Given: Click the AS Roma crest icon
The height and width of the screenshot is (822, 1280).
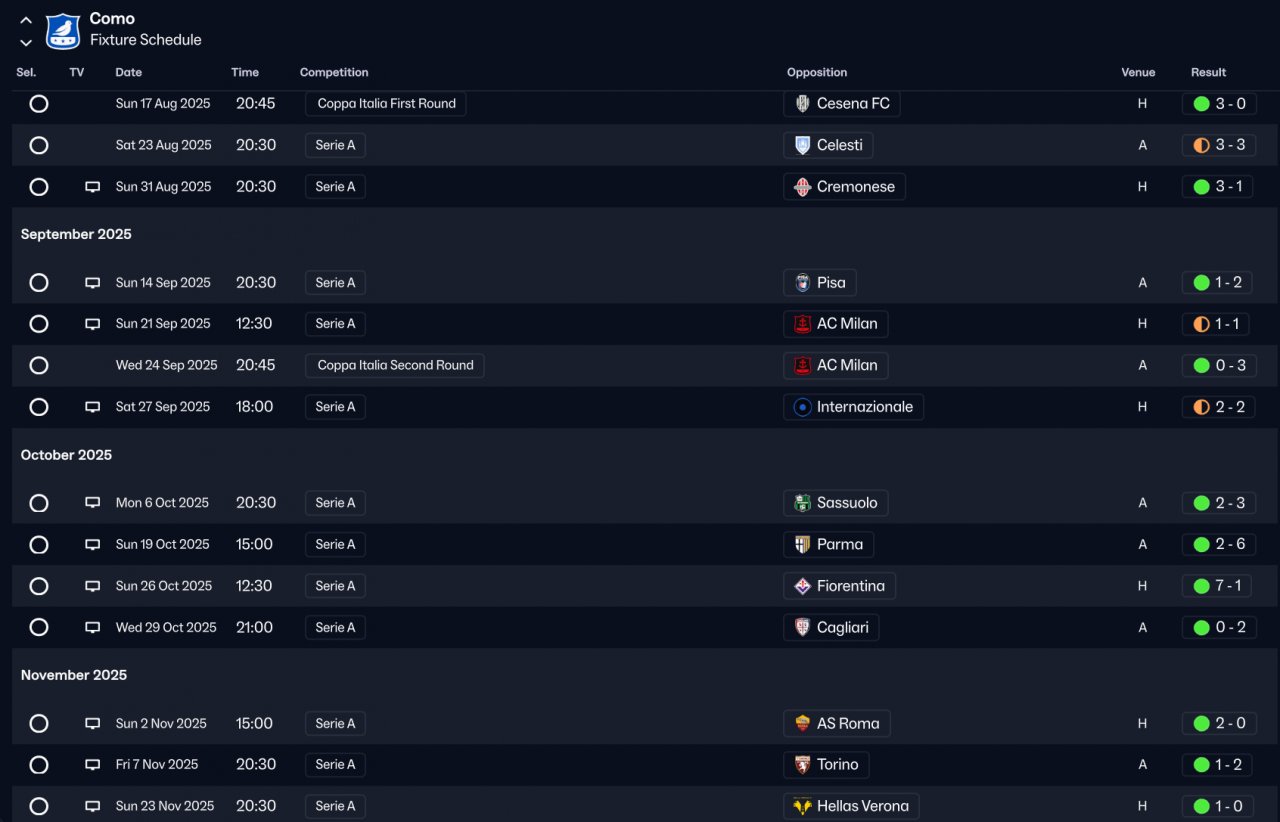Looking at the screenshot, I should tap(802, 724).
